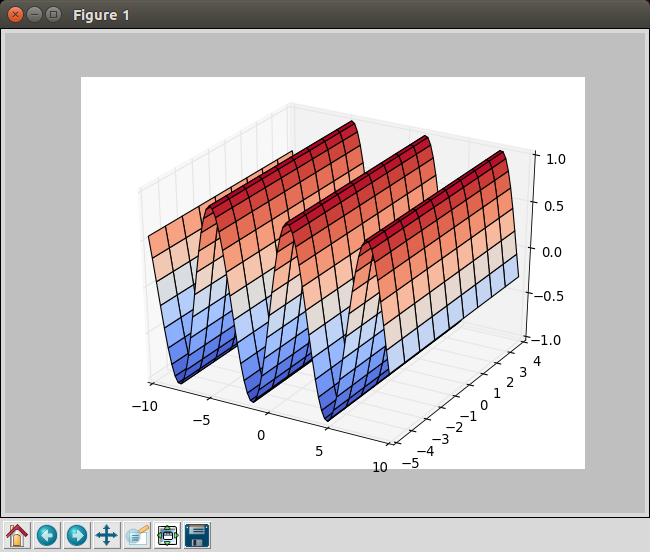Click the 1.0 tick label on the z-axis
The image size is (650, 552).
[555, 159]
